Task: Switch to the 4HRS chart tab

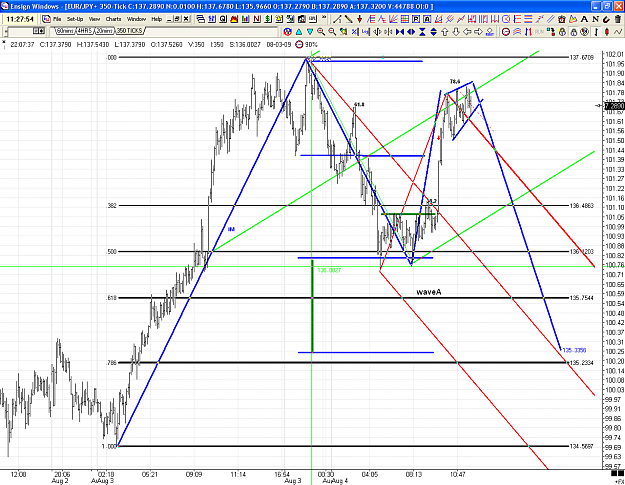Action: click(85, 31)
